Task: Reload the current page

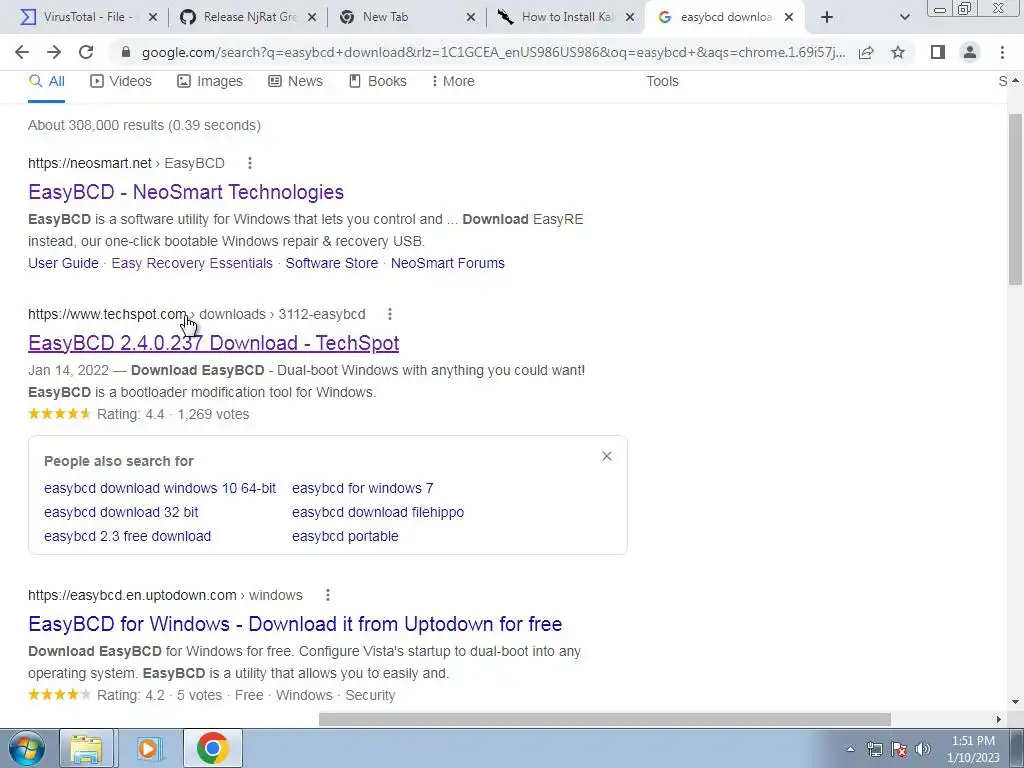Action: (x=86, y=52)
